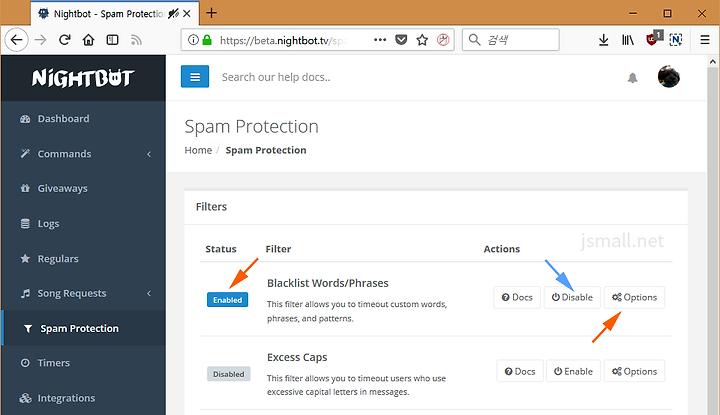
Task: Show site information icon in address bar
Action: click(193, 40)
